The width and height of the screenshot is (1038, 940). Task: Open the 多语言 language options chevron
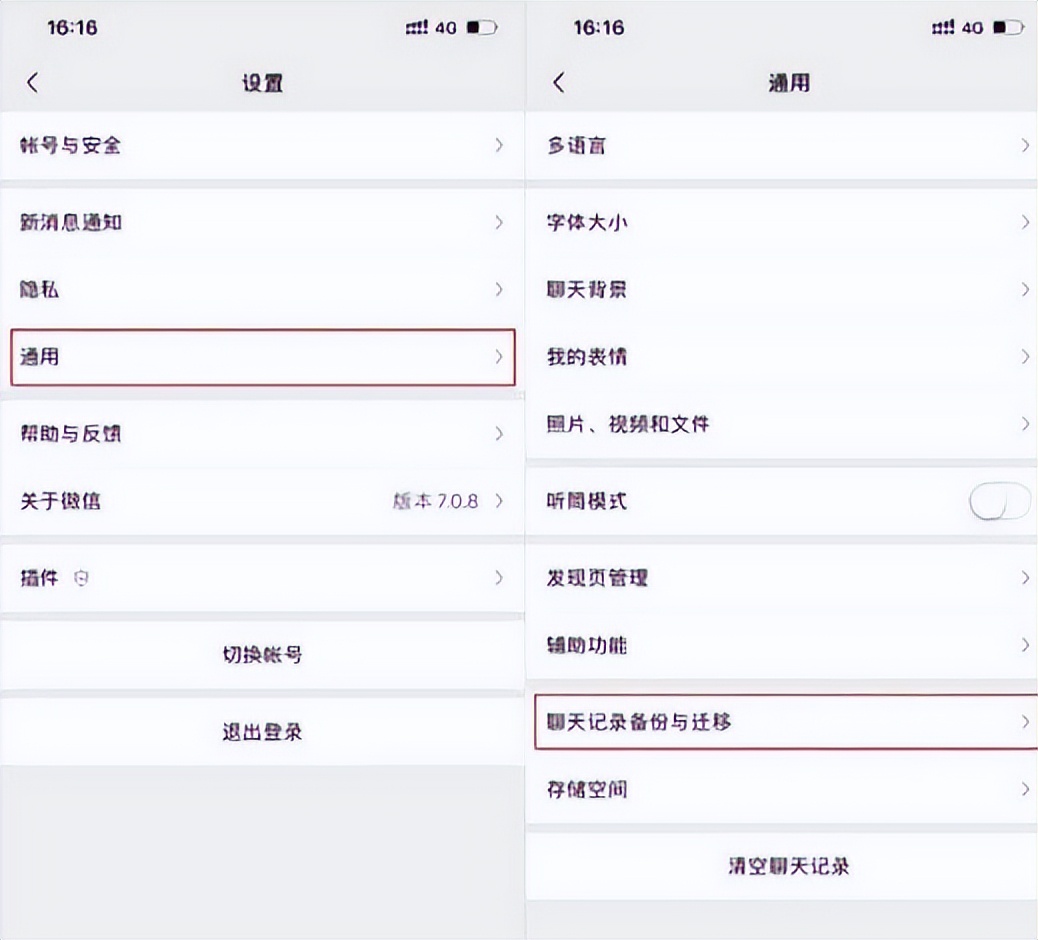pyautogui.click(x=1025, y=146)
